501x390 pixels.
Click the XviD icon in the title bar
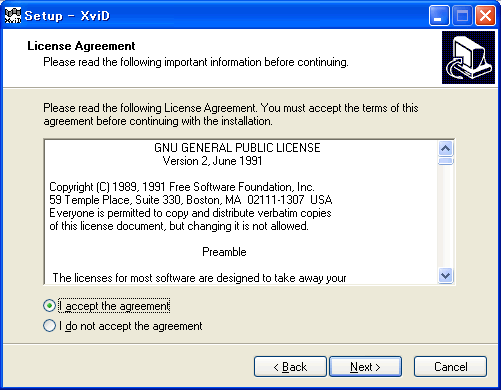(13, 15)
